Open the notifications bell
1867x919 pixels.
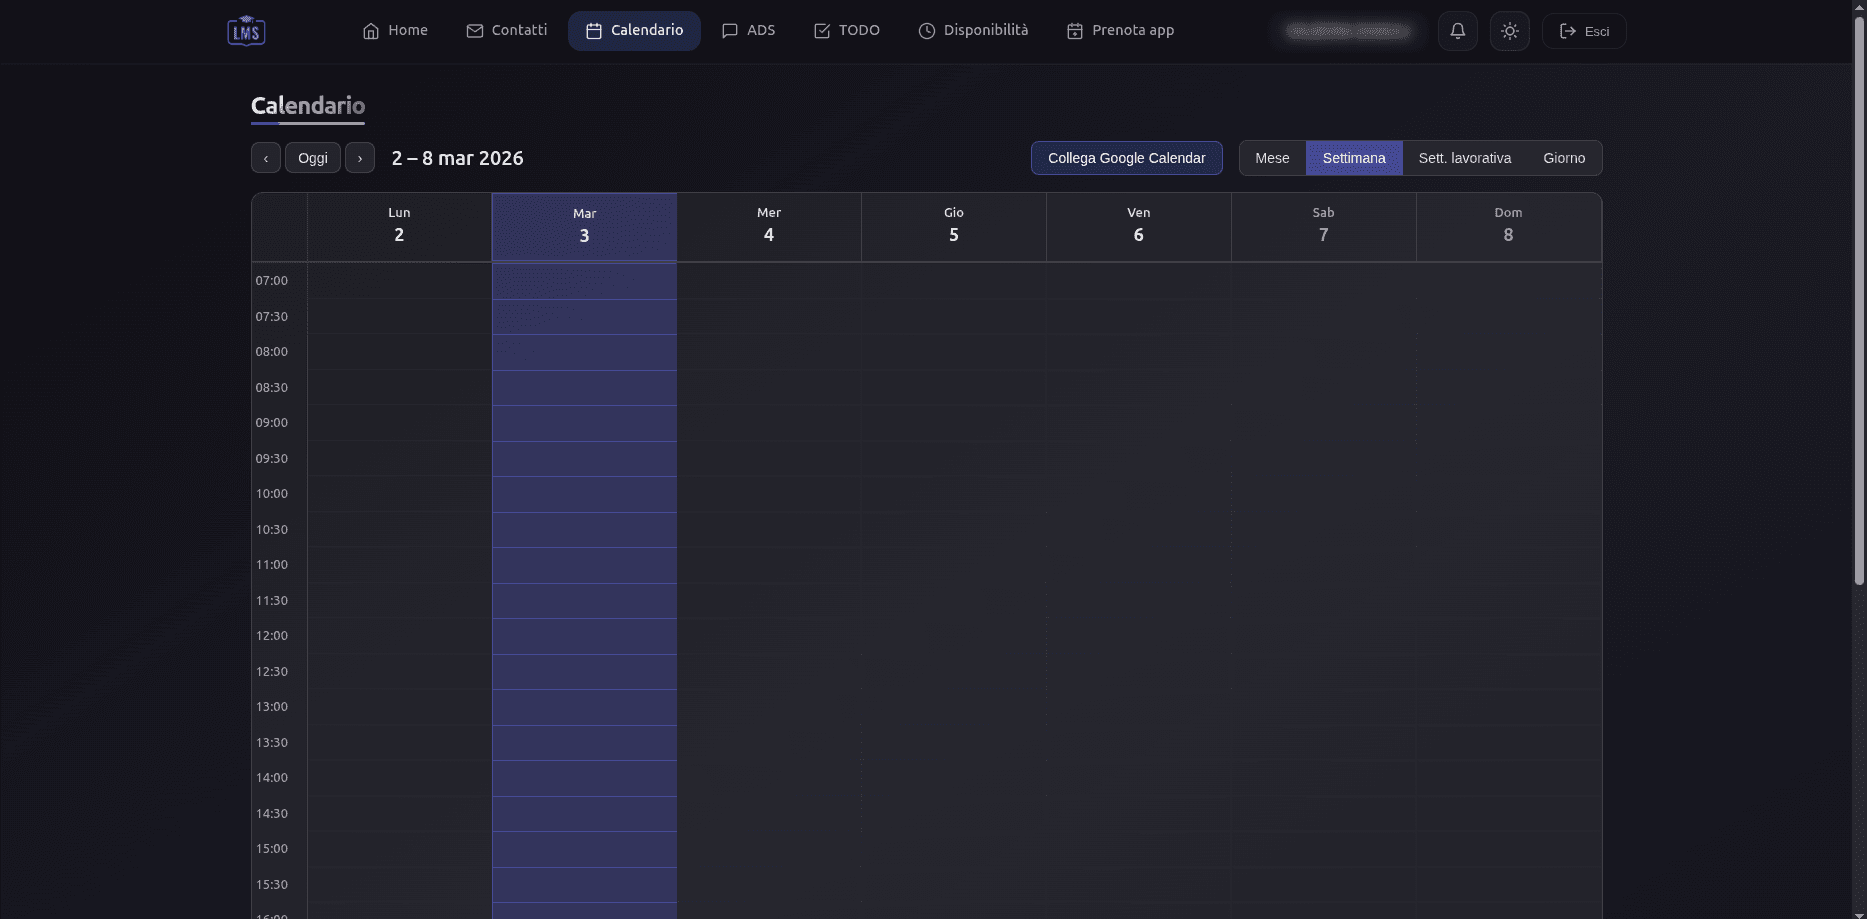click(1457, 31)
